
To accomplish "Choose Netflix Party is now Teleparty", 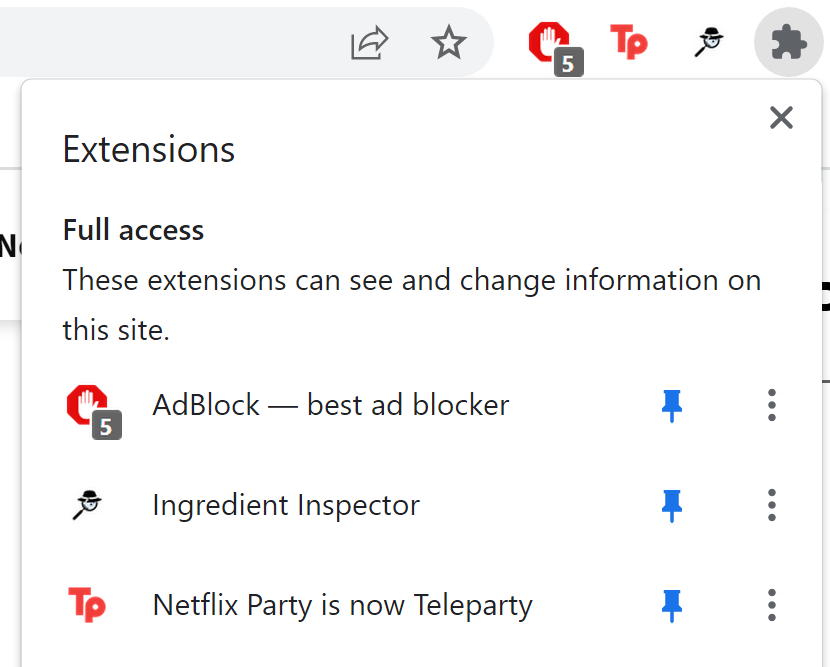I will [x=342, y=605].
